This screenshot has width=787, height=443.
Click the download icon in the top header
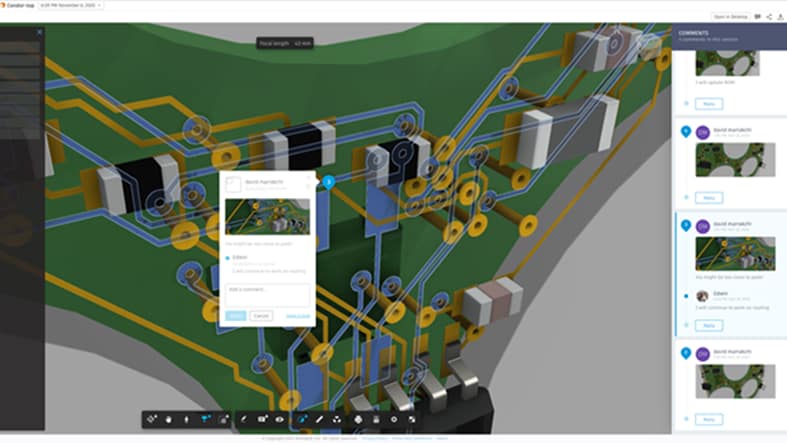pos(780,17)
